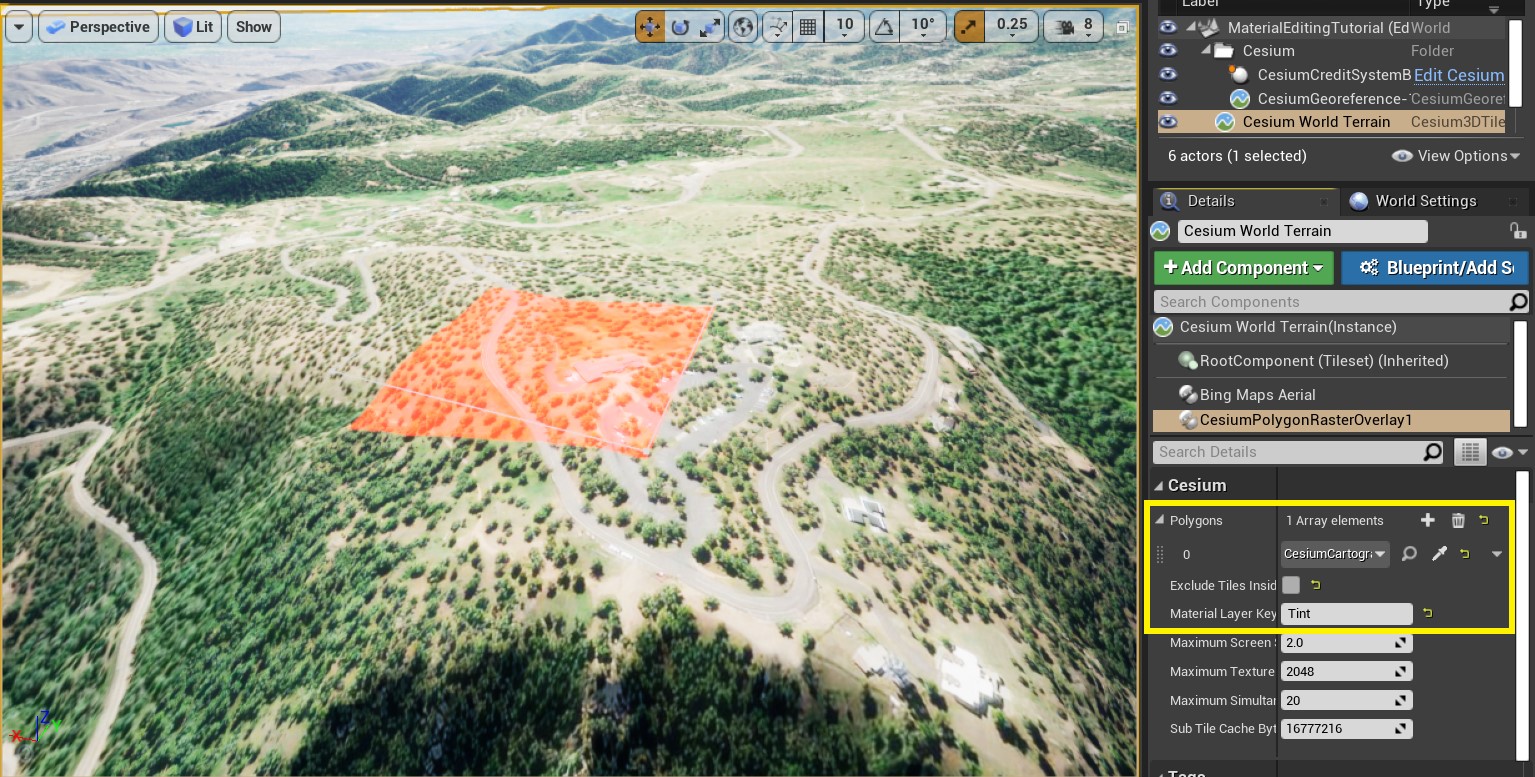Toggle scale snapping icon
Screen dimensions: 1535x777
(x=968, y=27)
